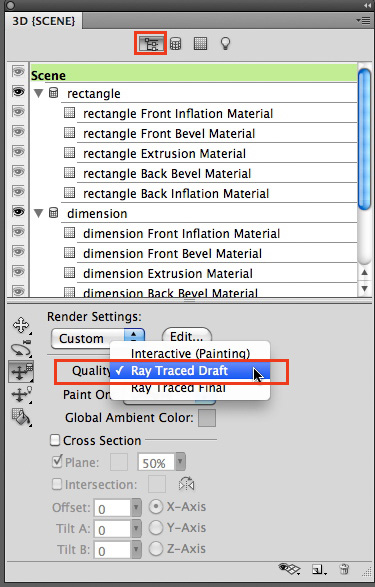Collapse the rectangle mesh disclosure triangle
The image size is (375, 587).
pos(39,93)
